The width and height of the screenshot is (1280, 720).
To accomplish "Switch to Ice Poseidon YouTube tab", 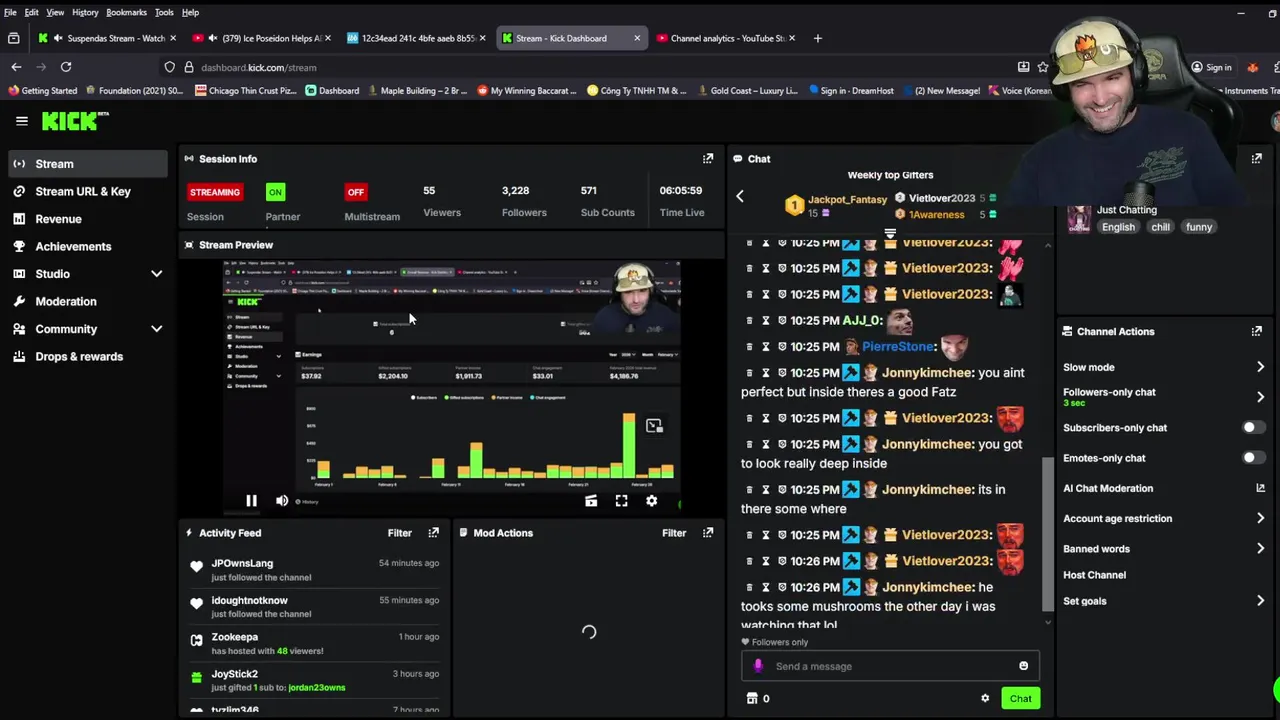I will coord(262,38).
